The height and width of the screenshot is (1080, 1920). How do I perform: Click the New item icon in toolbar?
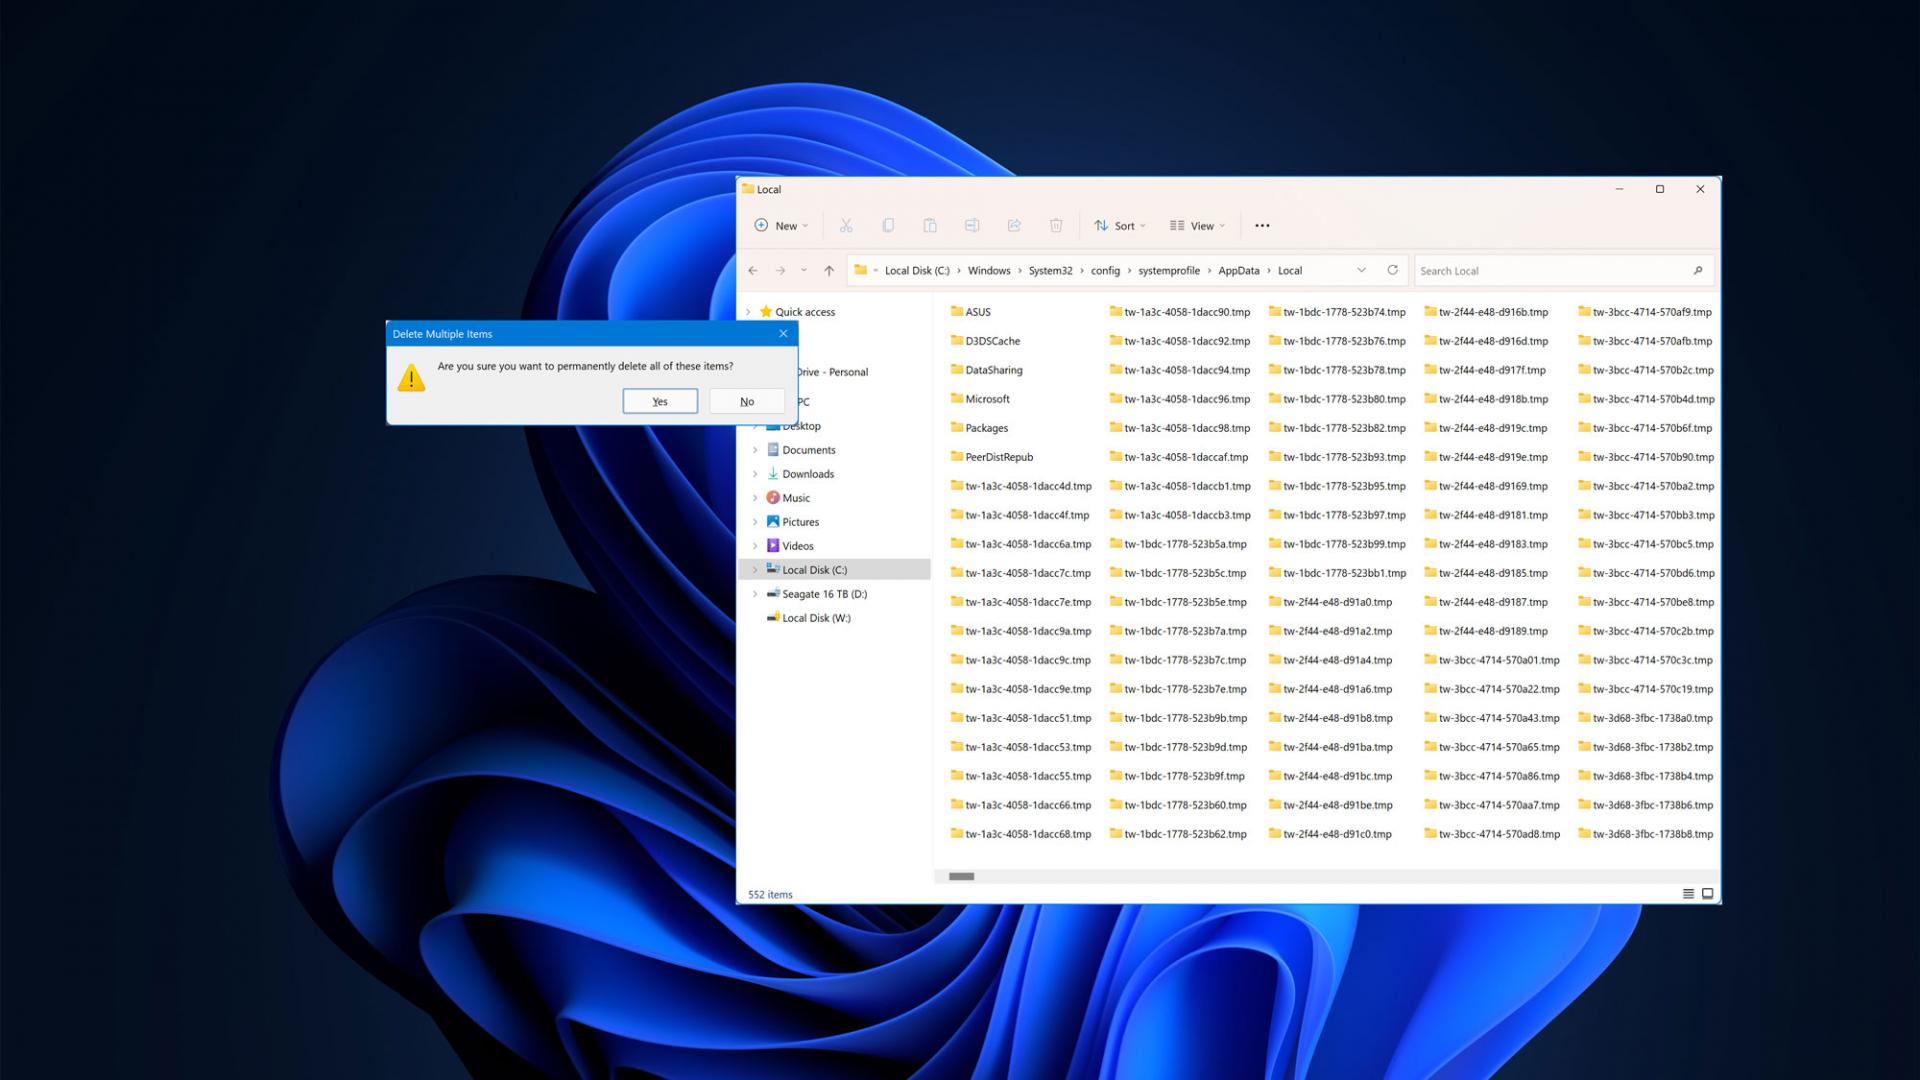781,225
